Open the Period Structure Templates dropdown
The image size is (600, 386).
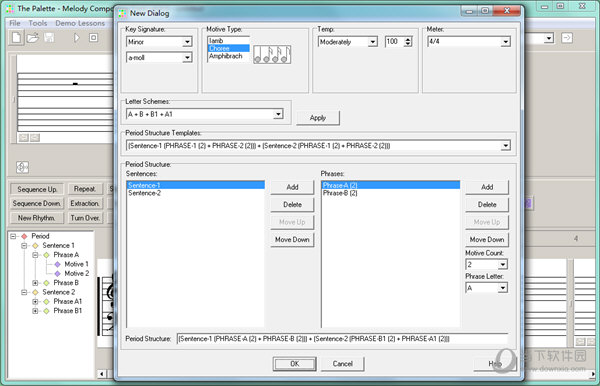tap(505, 146)
